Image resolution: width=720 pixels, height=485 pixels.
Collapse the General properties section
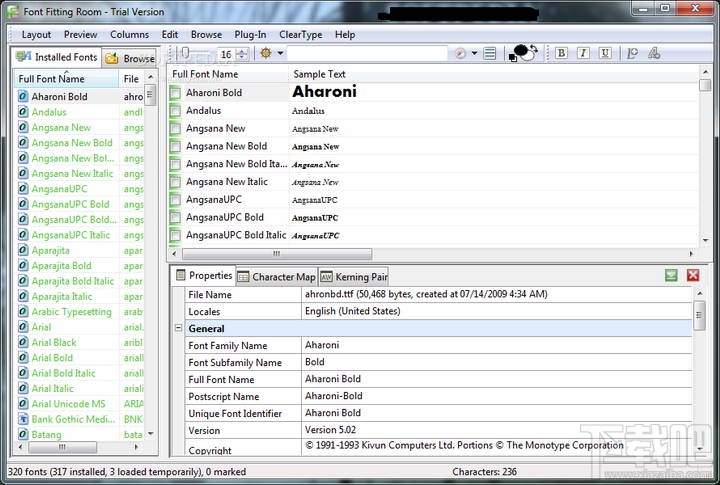(179, 328)
